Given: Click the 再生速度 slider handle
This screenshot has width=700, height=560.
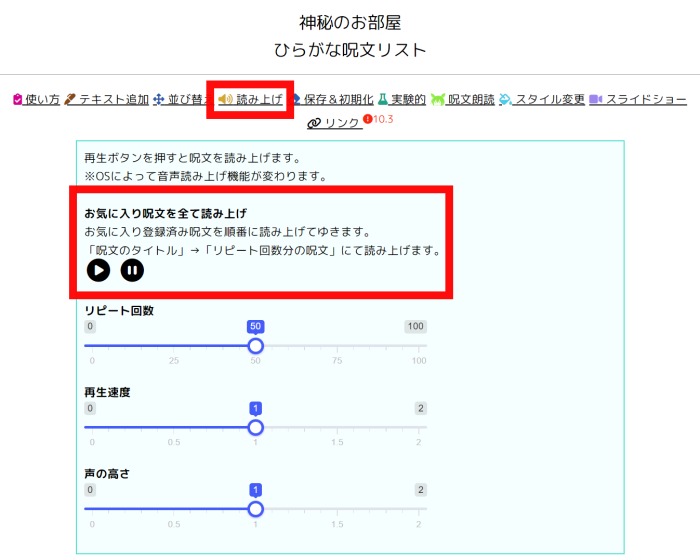Looking at the screenshot, I should point(255,427).
